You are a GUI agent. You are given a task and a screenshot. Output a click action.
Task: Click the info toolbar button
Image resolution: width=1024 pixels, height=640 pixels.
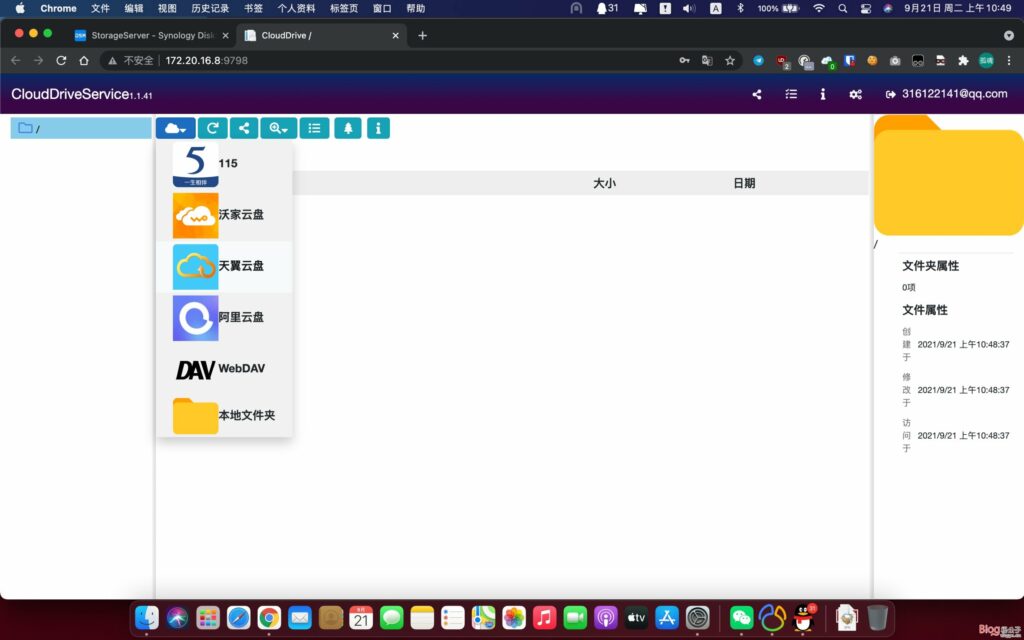coord(378,128)
